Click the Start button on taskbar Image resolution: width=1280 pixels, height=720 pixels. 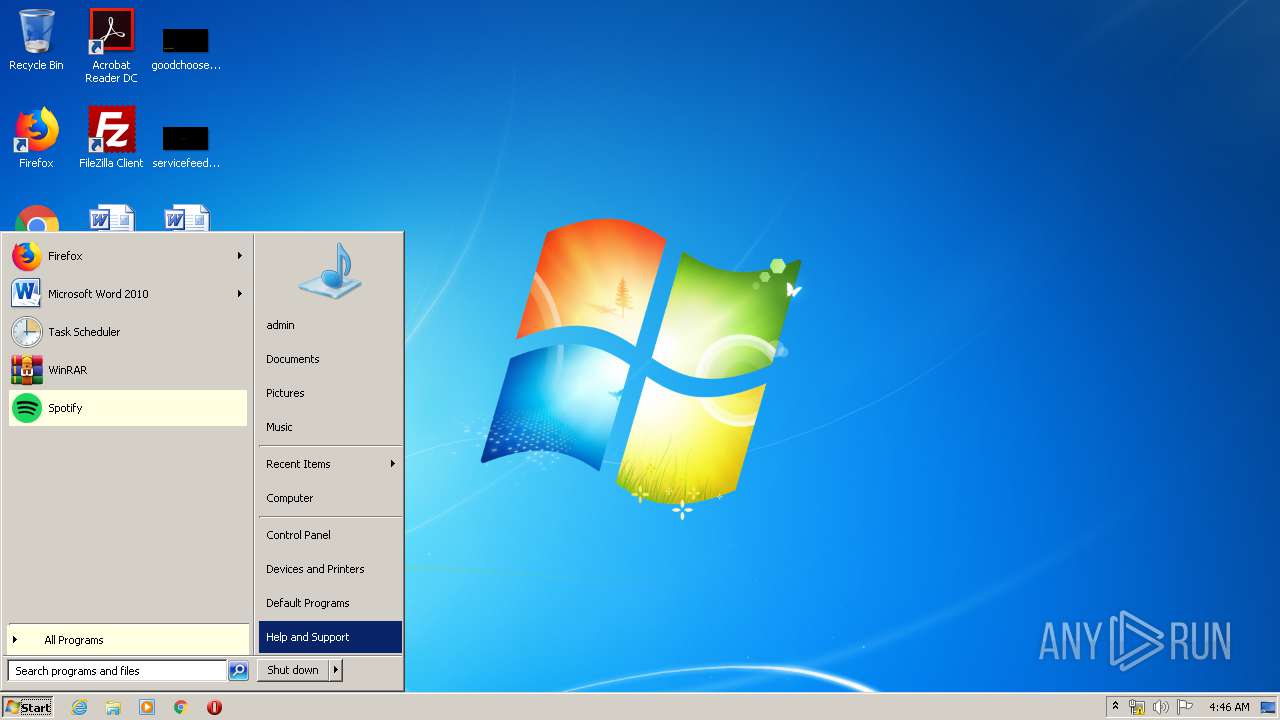coord(28,707)
